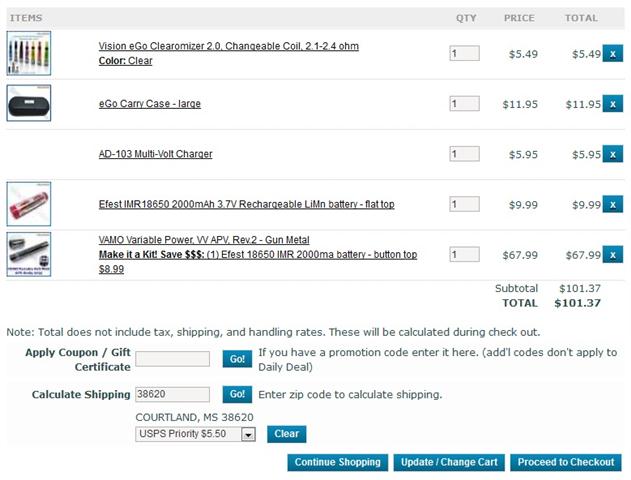Click the ITEMS column header

pyautogui.click(x=26, y=18)
